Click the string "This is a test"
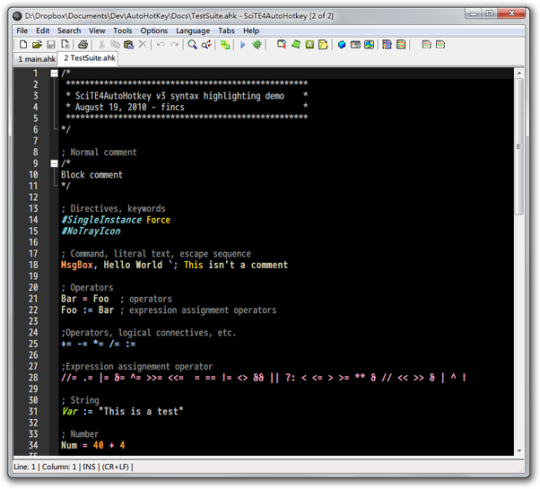The width and height of the screenshot is (540, 489). tap(141, 412)
